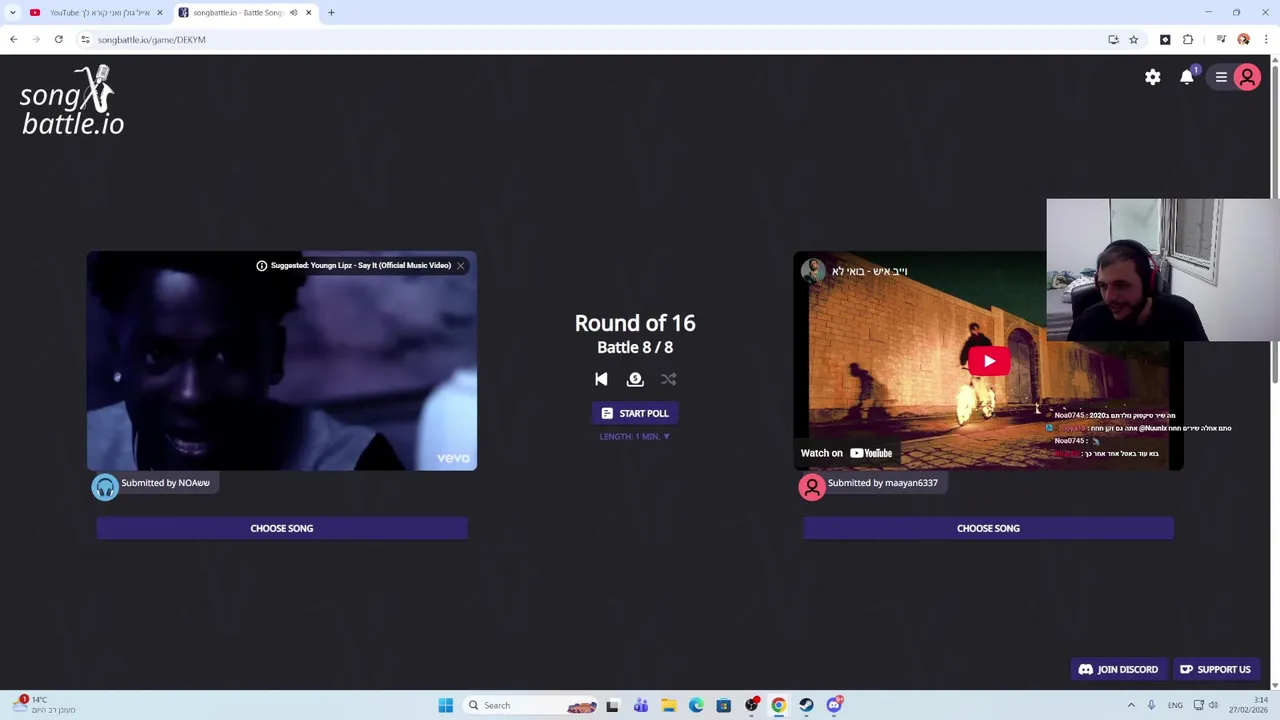The image size is (1280, 720).
Task: Close the YouTube tab
Action: coord(159,12)
